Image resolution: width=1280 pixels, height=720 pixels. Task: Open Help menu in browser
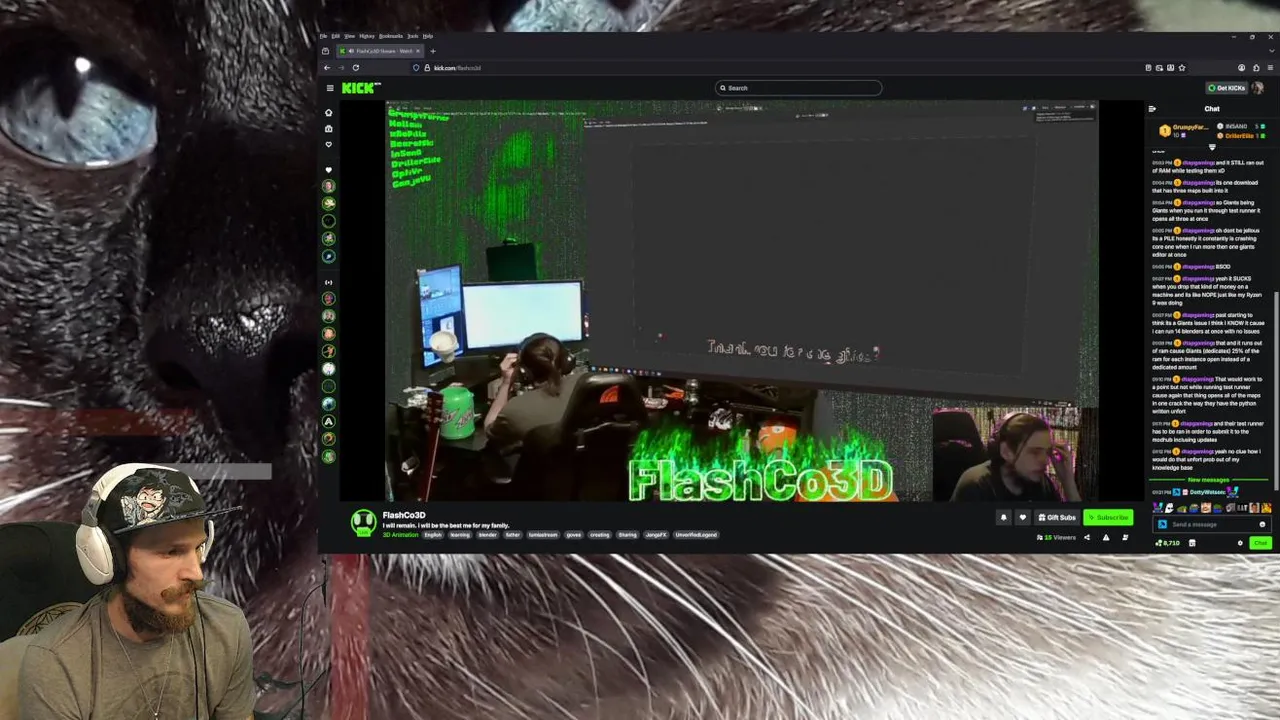coord(428,36)
